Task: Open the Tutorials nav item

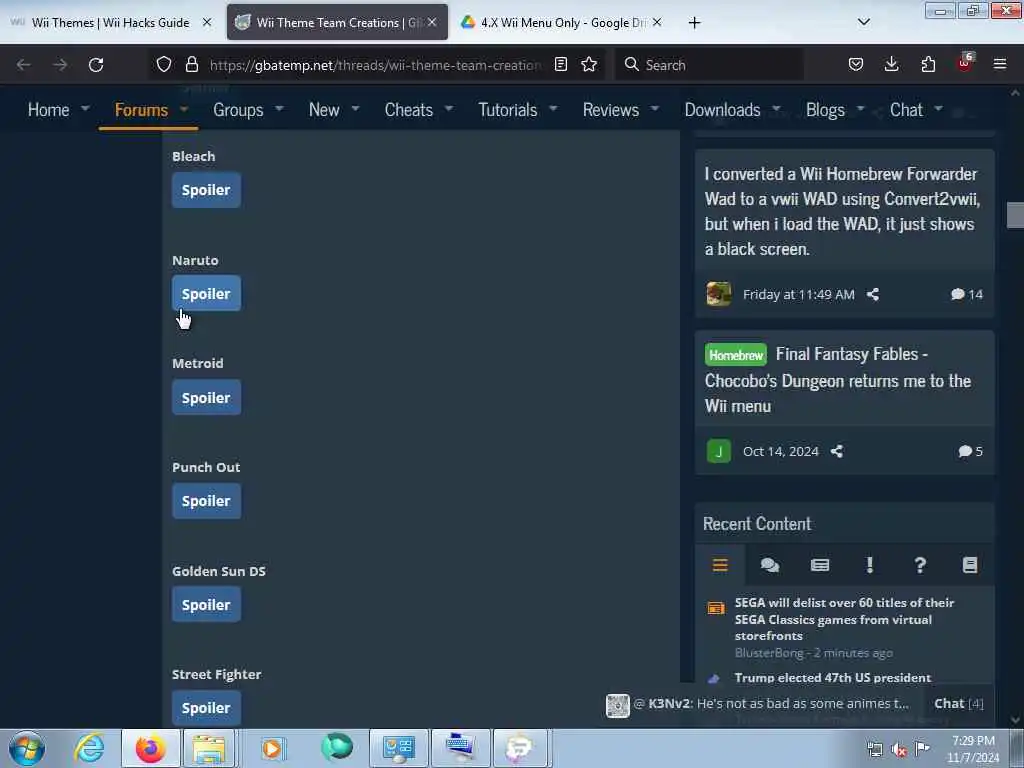Action: pyautogui.click(x=507, y=110)
